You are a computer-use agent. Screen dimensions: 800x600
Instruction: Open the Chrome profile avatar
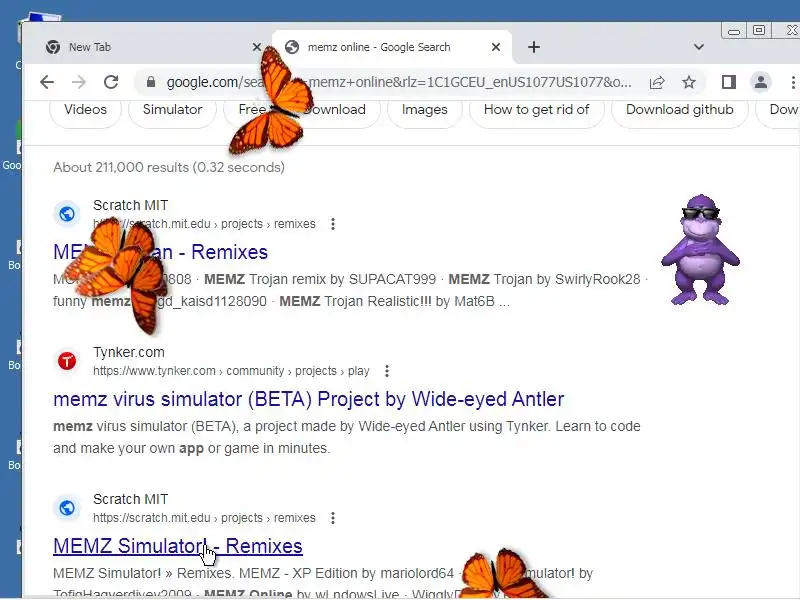760,82
